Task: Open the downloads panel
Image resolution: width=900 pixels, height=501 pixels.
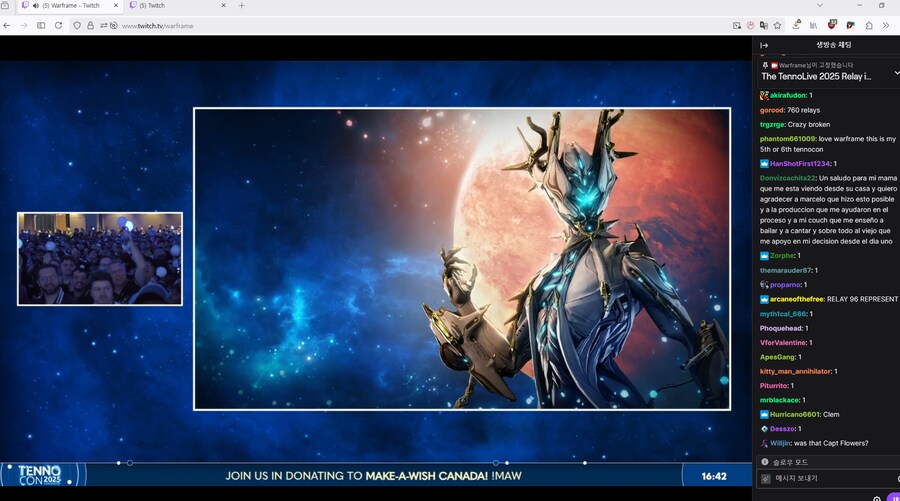Action: [796, 25]
